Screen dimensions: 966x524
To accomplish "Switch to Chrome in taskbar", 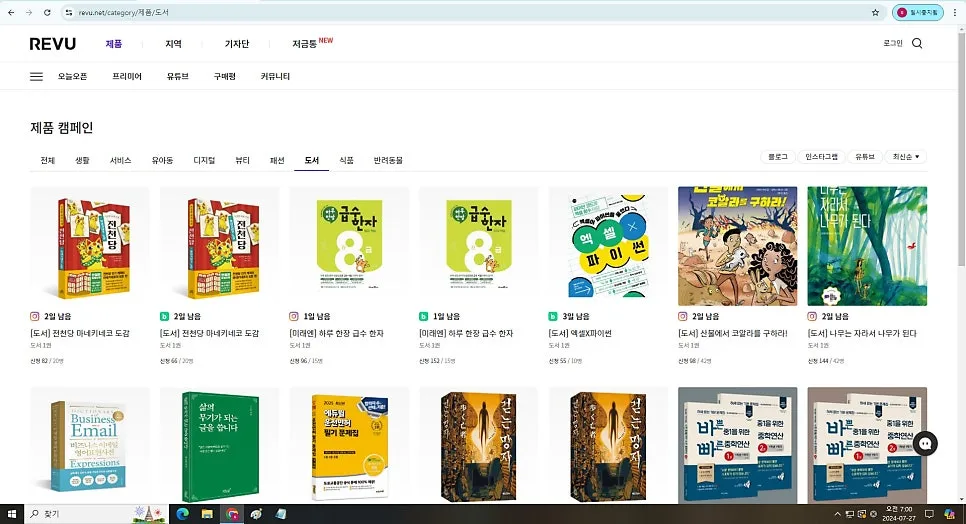I will 232,514.
